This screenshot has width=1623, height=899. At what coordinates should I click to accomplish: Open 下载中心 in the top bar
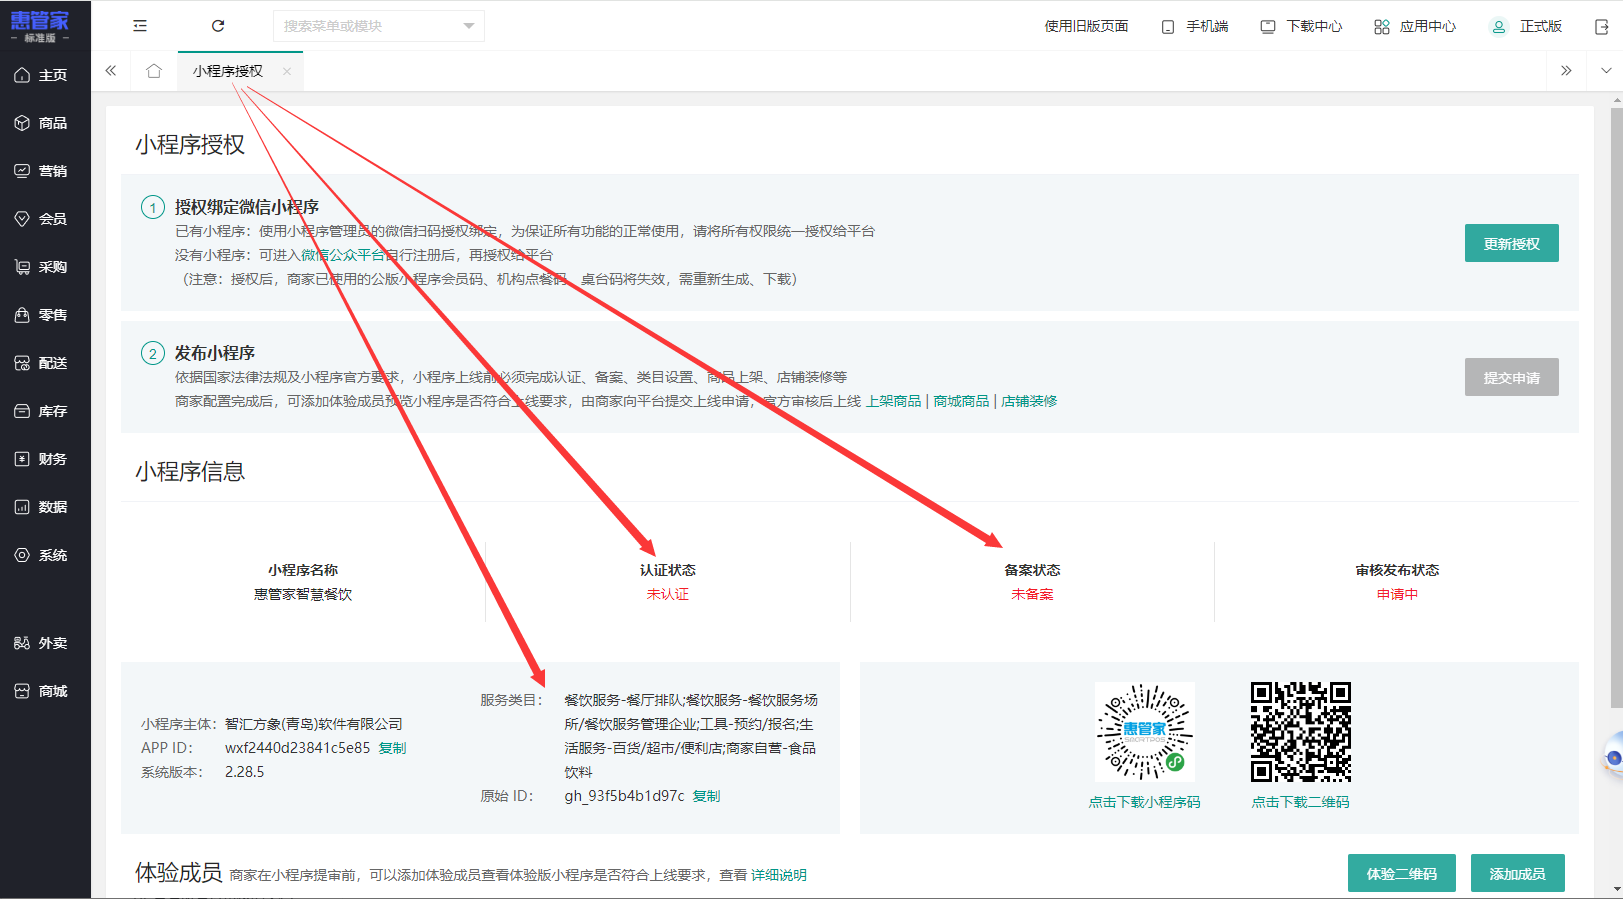(1301, 26)
